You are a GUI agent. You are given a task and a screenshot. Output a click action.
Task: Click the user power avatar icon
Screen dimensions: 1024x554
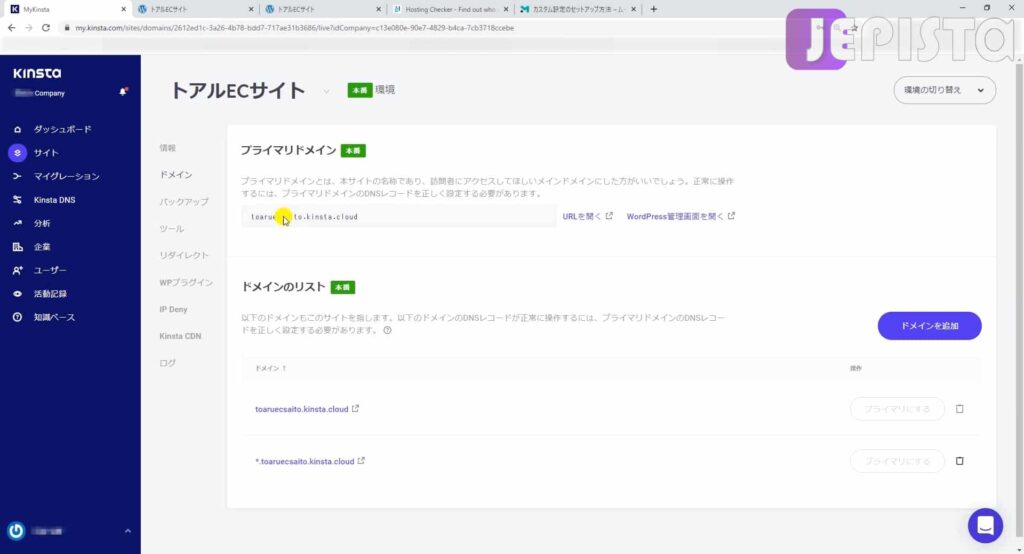[x=16, y=531]
